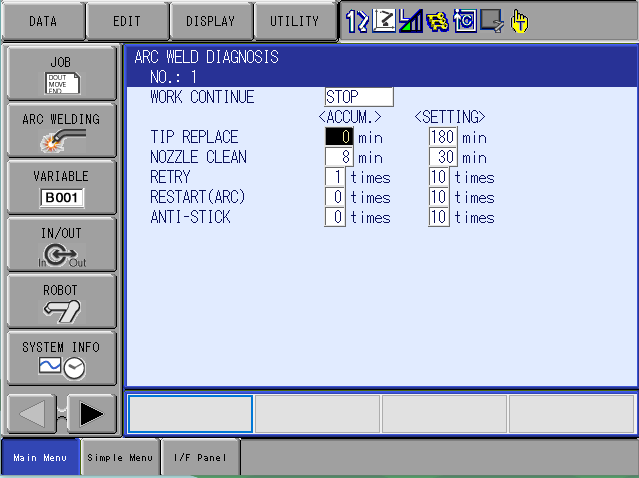Image resolution: width=639 pixels, height=478 pixels.
Task: Open the ROBOT menu
Action: click(62, 302)
